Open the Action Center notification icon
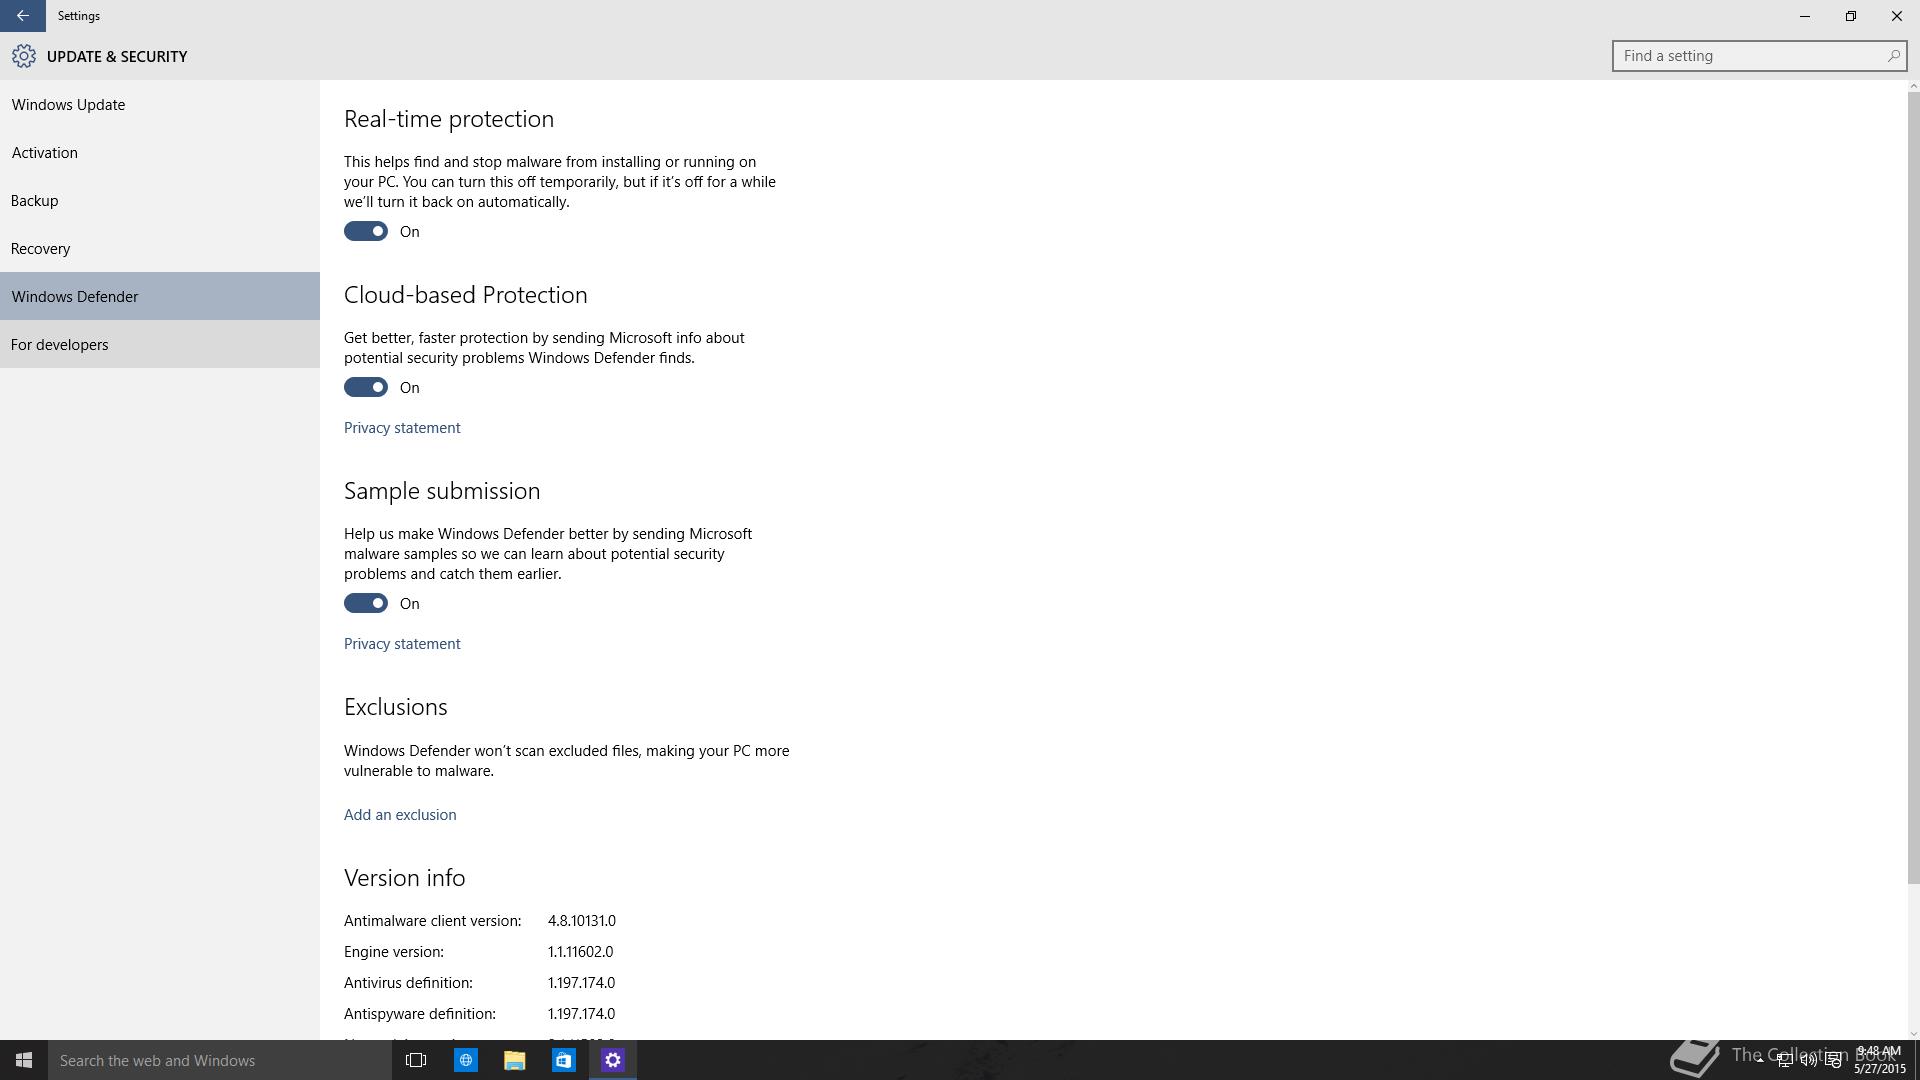Viewport: 1920px width, 1080px height. click(1834, 1060)
